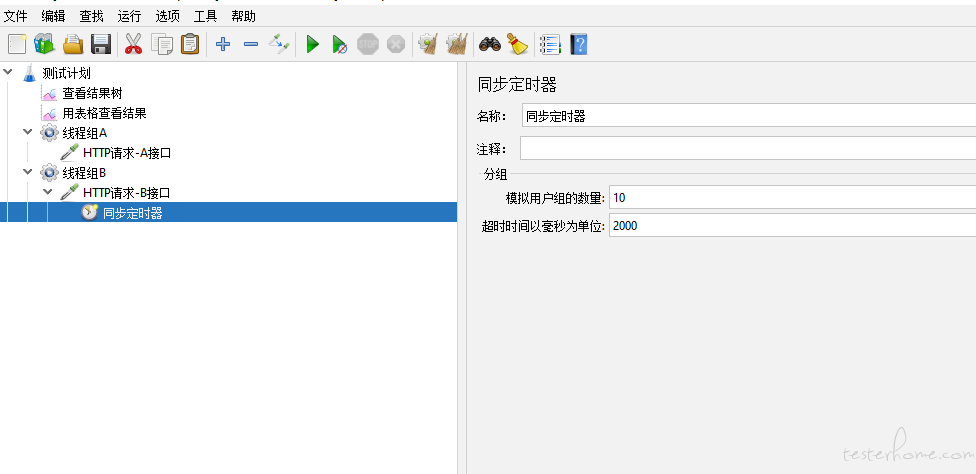Collapse the 线程组A node
Screen dimensions: 976x474
point(27,132)
